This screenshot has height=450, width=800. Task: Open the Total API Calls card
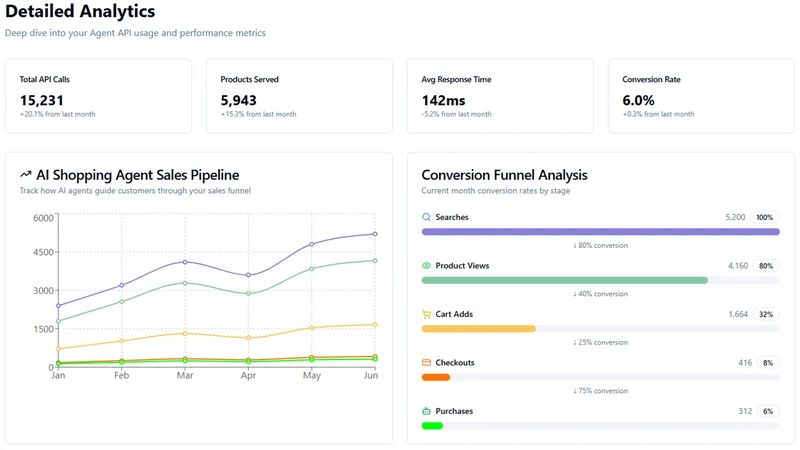98,96
